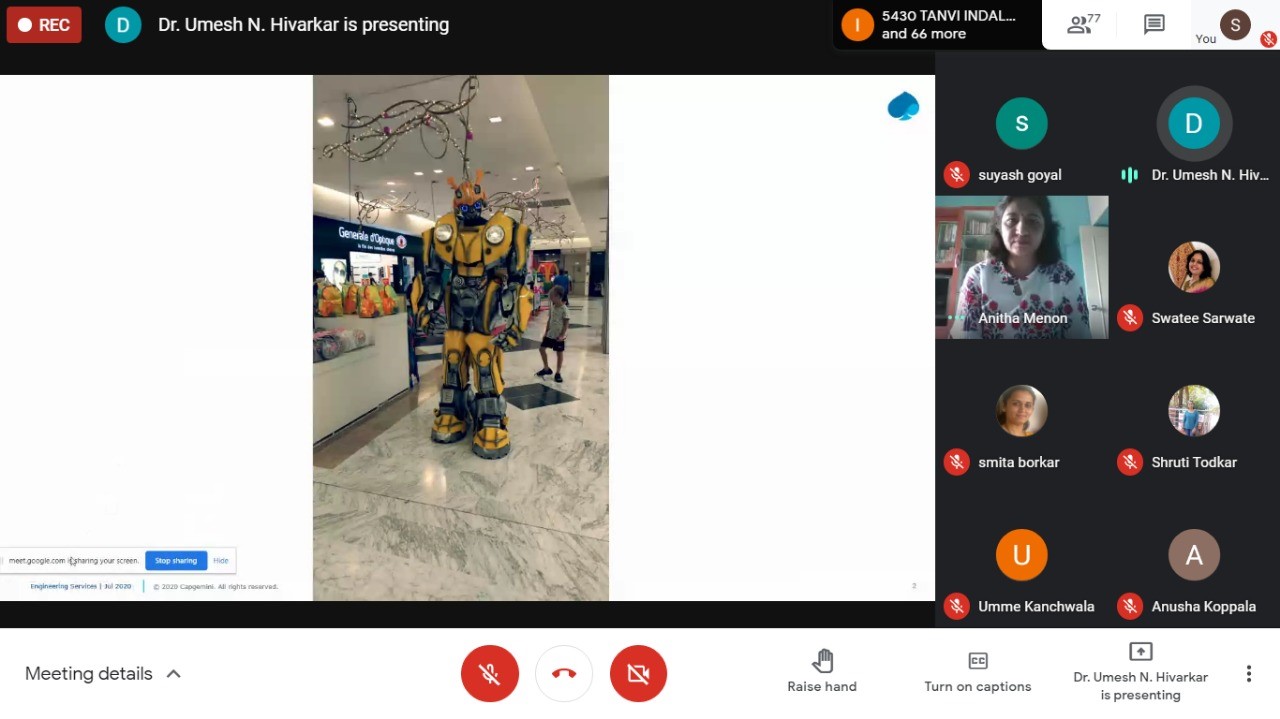Viewport: 1280px width, 719px height.
Task: Click the Stop sharing button
Action: (175, 560)
